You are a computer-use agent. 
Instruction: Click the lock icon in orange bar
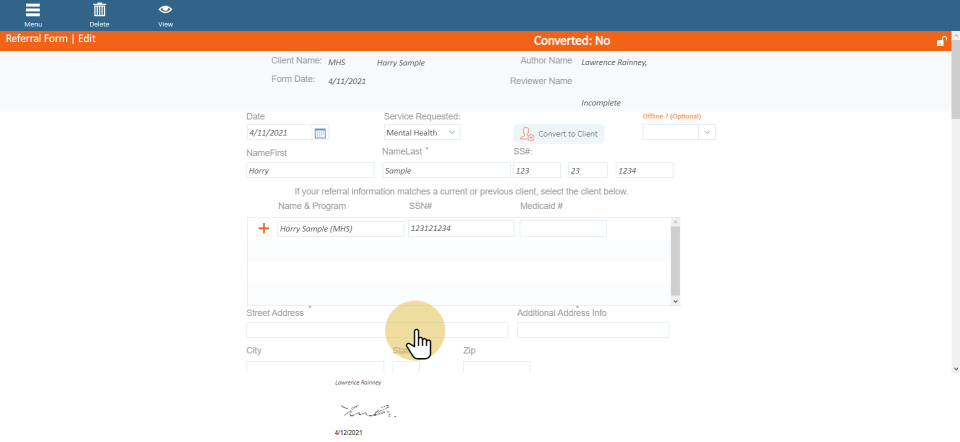click(x=940, y=41)
